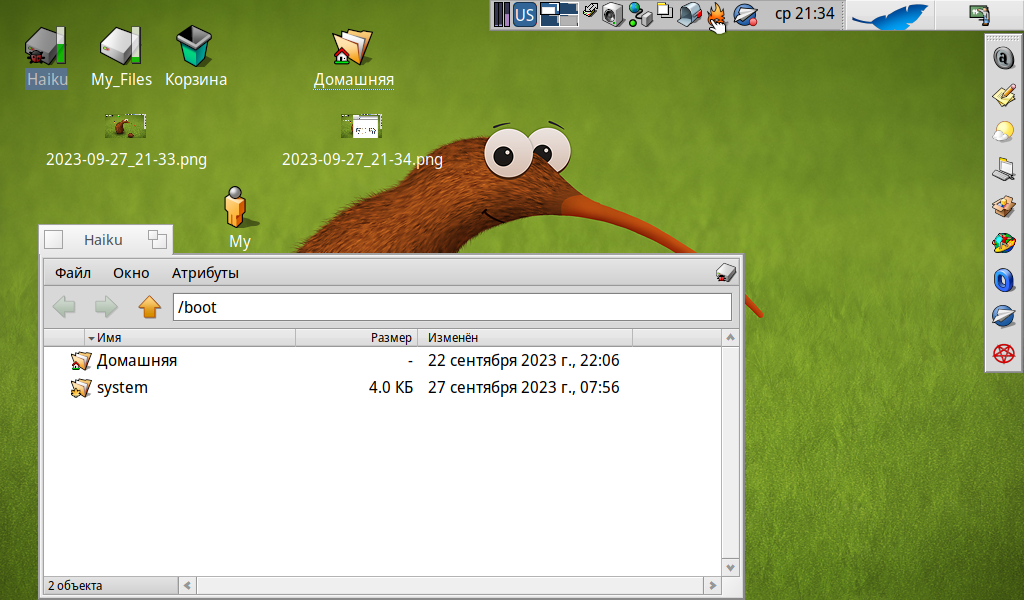Click the Workspaces applet in the tray

click(x=558, y=14)
